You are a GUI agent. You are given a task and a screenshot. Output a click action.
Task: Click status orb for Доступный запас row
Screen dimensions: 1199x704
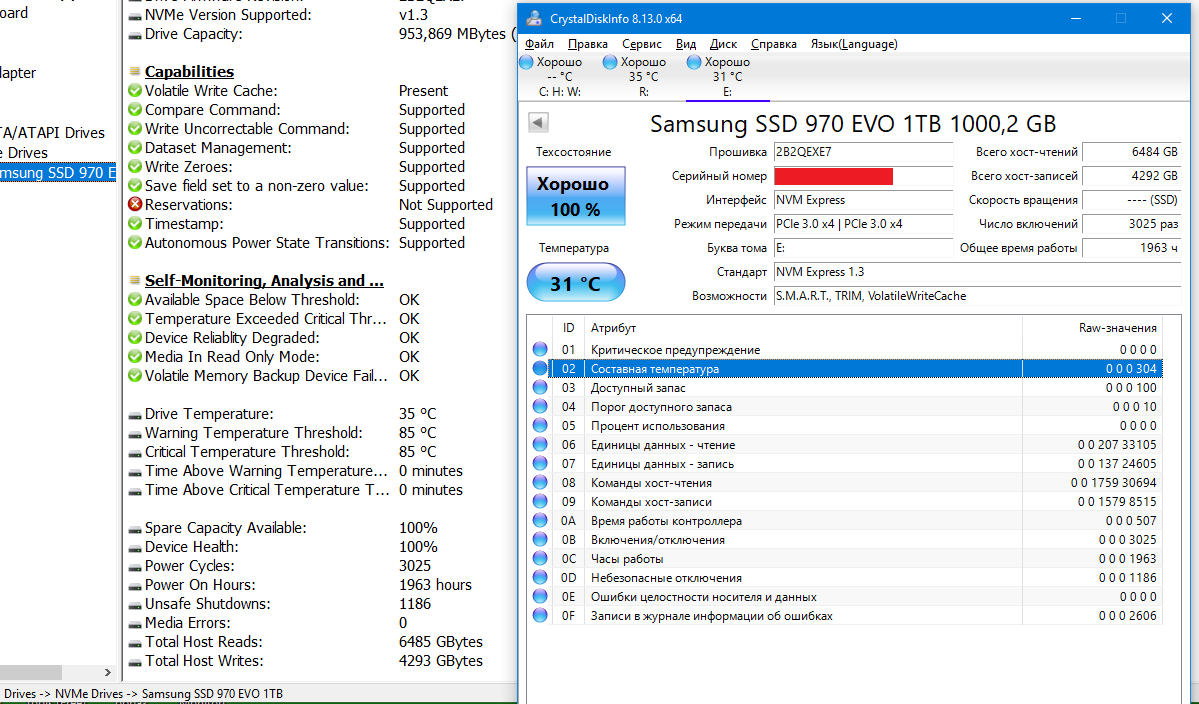[x=540, y=388]
